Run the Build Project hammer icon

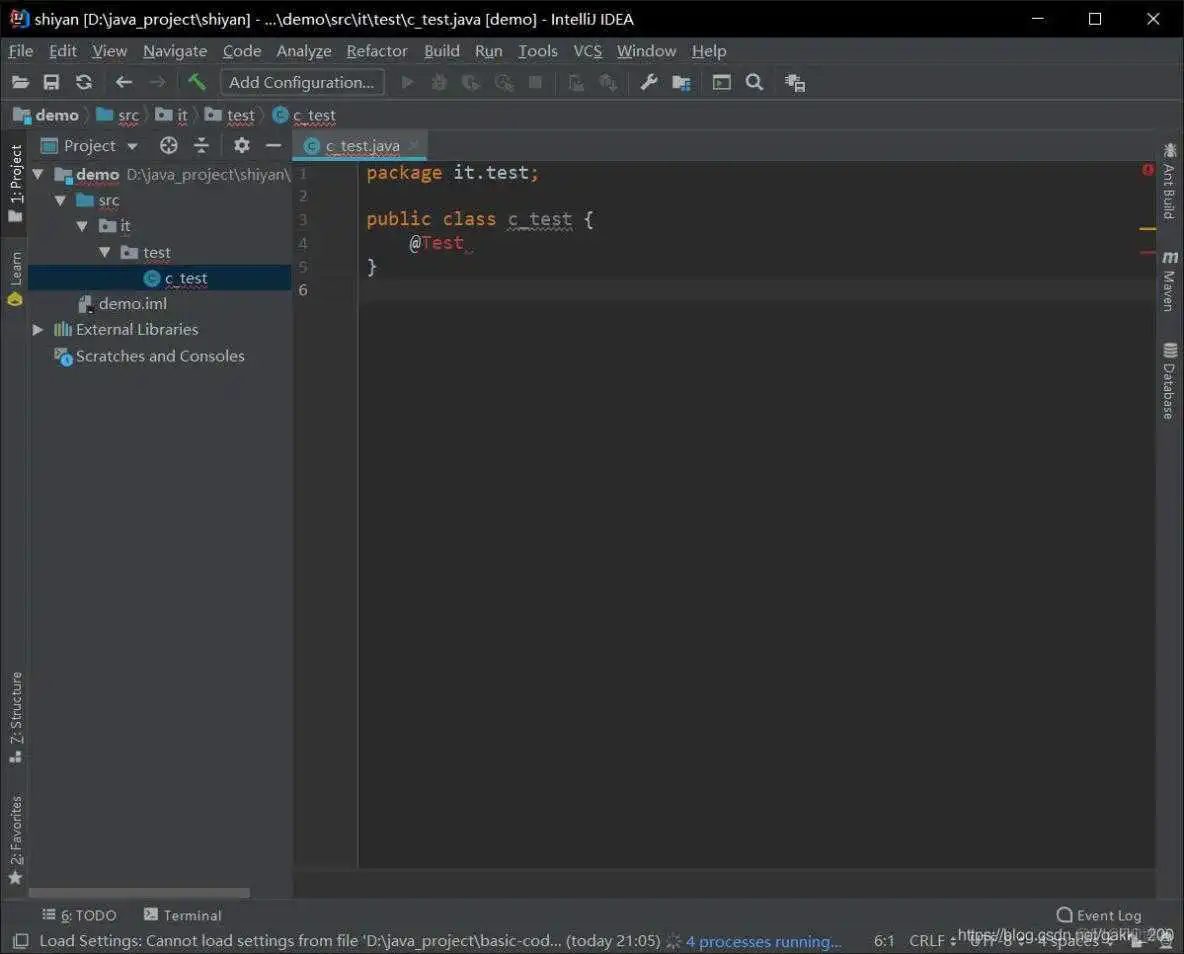(197, 82)
